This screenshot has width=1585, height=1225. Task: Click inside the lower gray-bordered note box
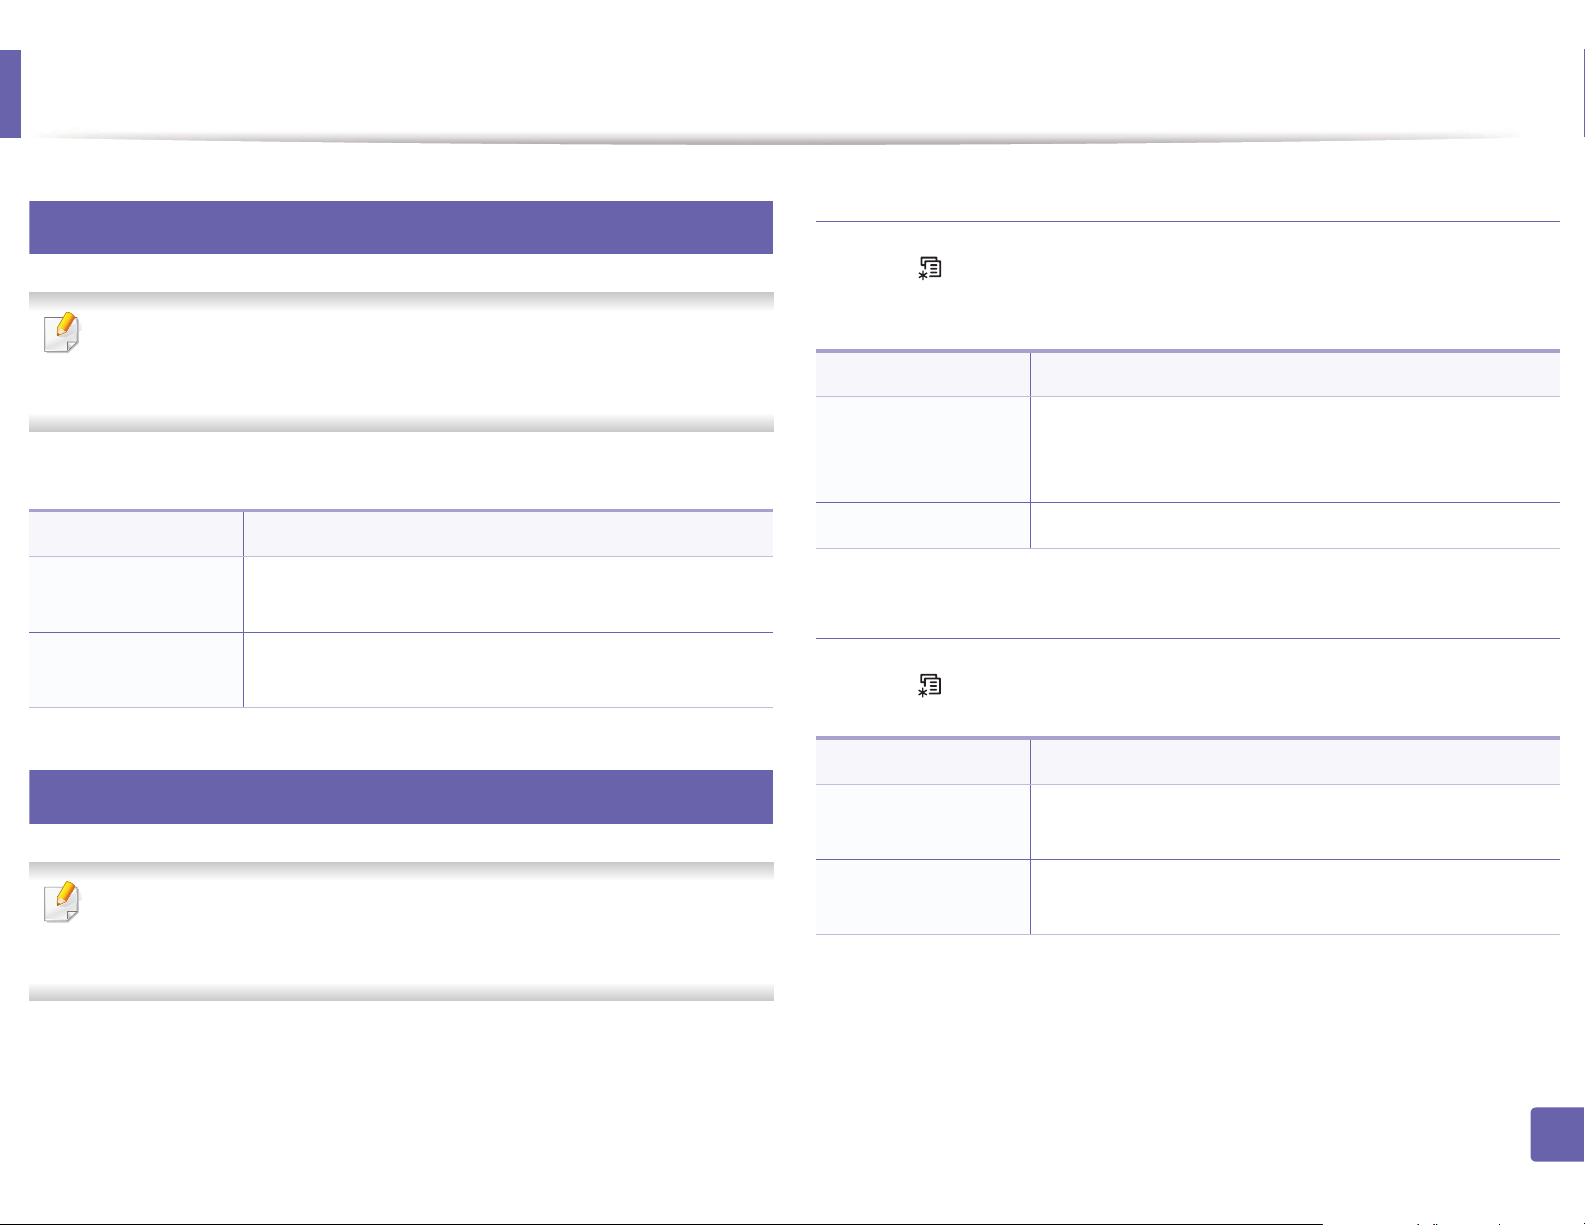click(401, 931)
